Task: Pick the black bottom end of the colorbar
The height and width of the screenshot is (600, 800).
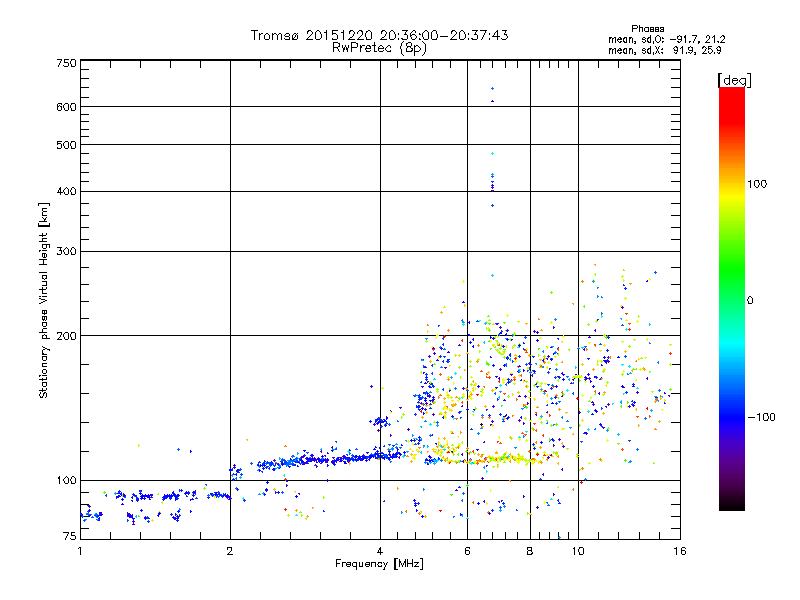Action: pyautogui.click(x=732, y=503)
